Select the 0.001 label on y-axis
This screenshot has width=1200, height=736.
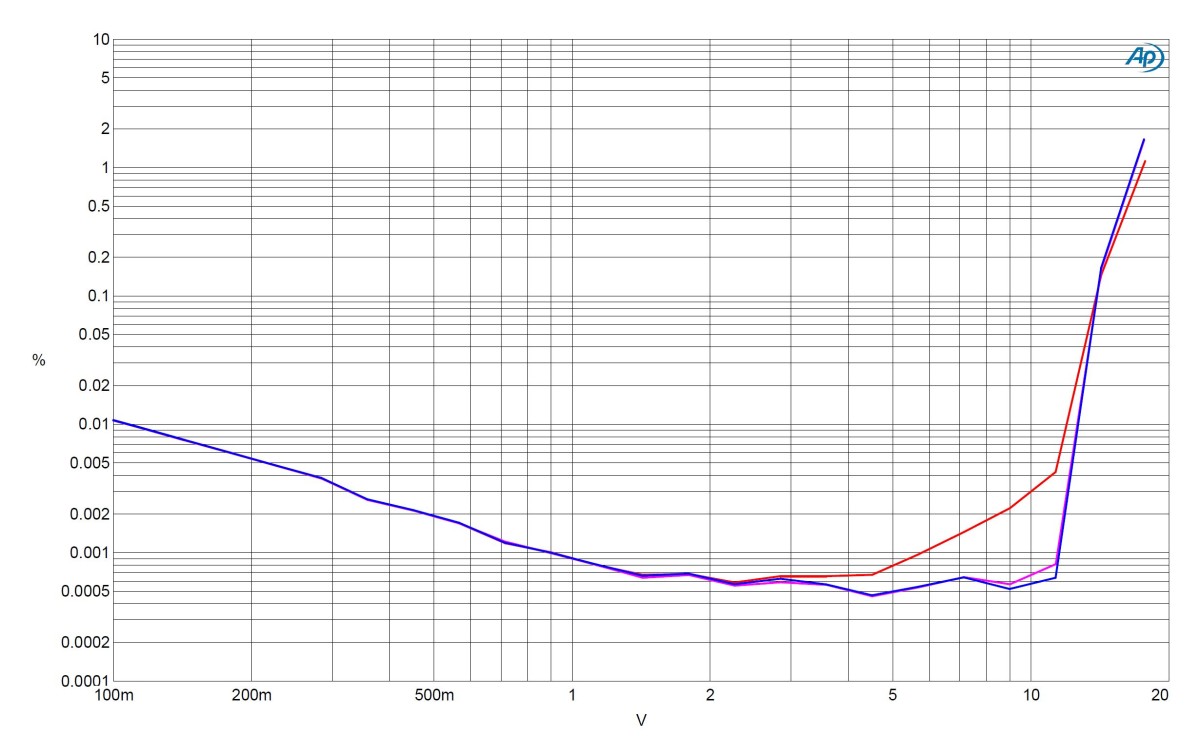(x=88, y=552)
